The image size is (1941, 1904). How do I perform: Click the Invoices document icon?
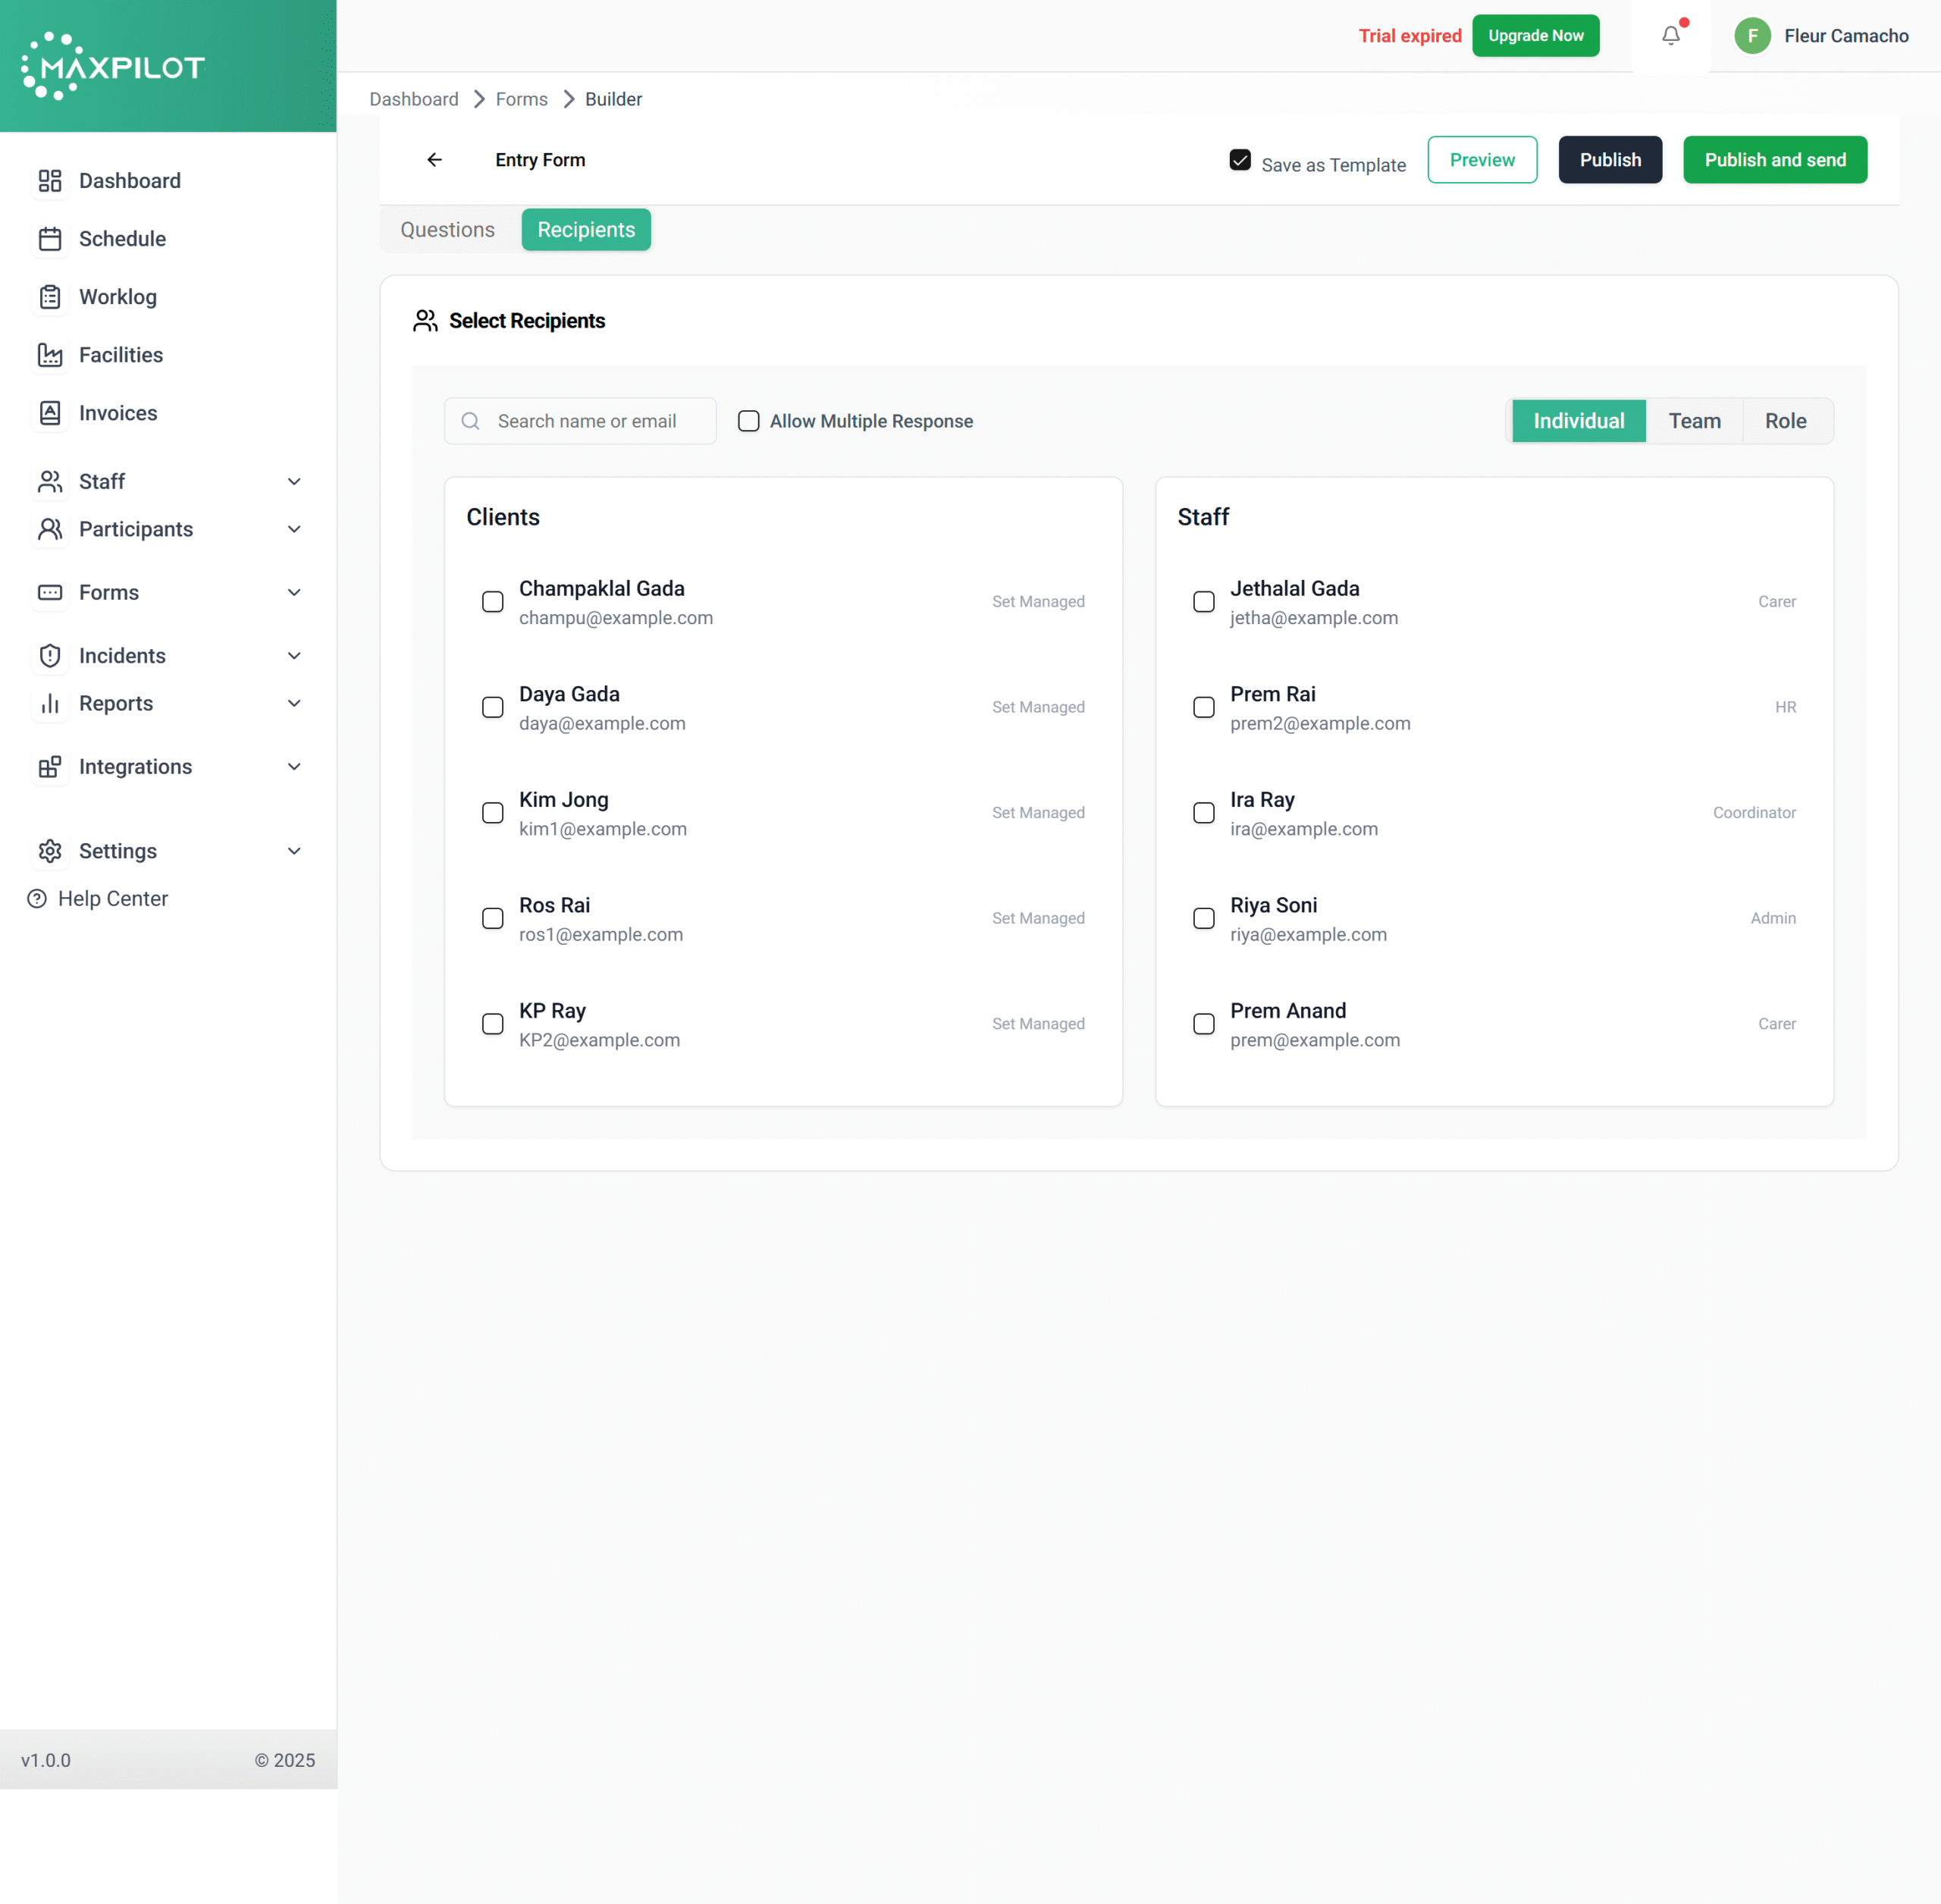click(x=50, y=413)
